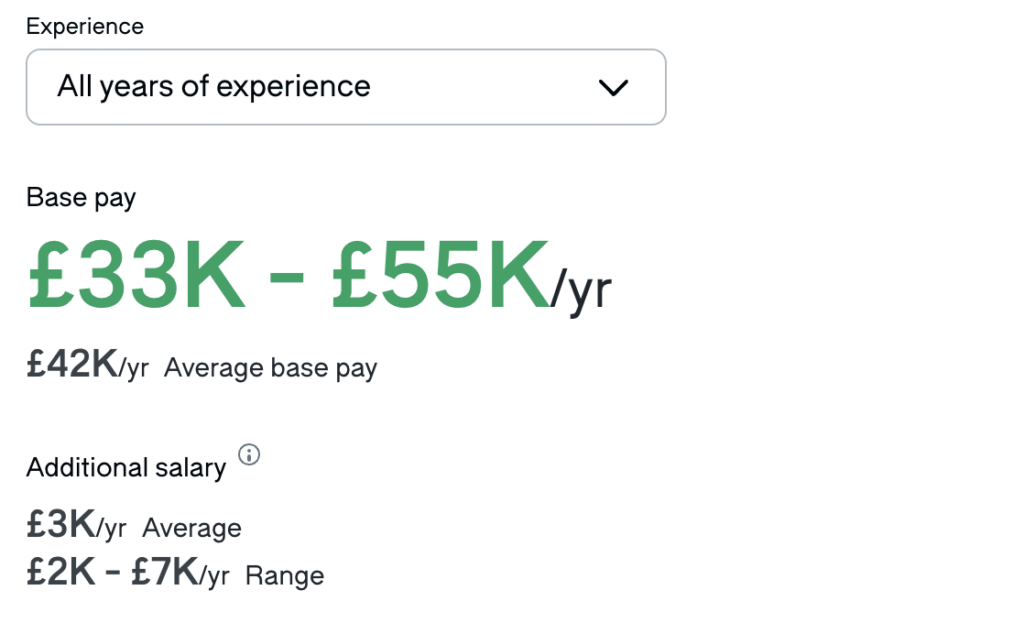Click the /yr text beside £42K
The width and height of the screenshot is (1024, 634).
(x=134, y=368)
